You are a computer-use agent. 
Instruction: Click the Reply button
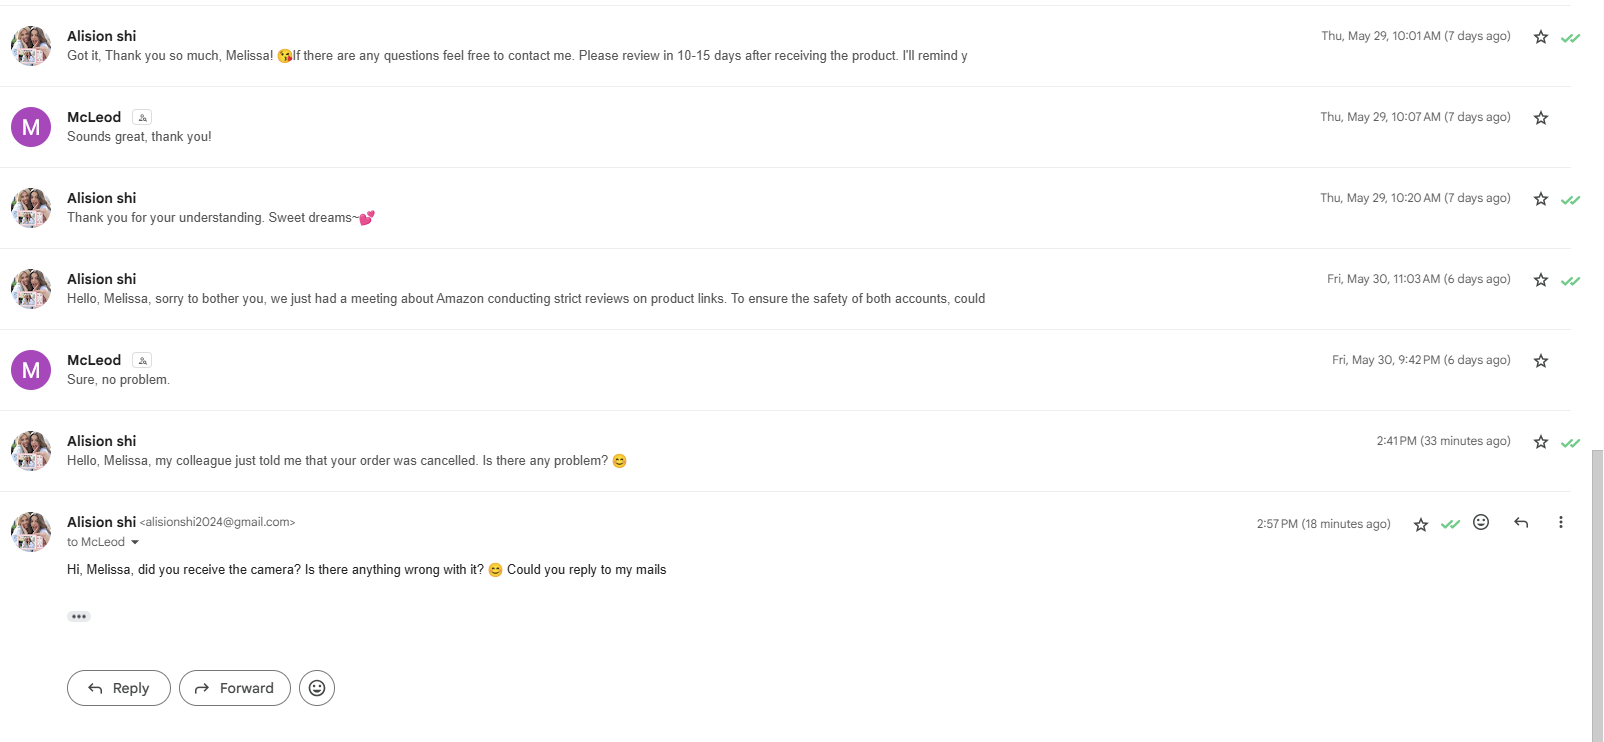[119, 688]
